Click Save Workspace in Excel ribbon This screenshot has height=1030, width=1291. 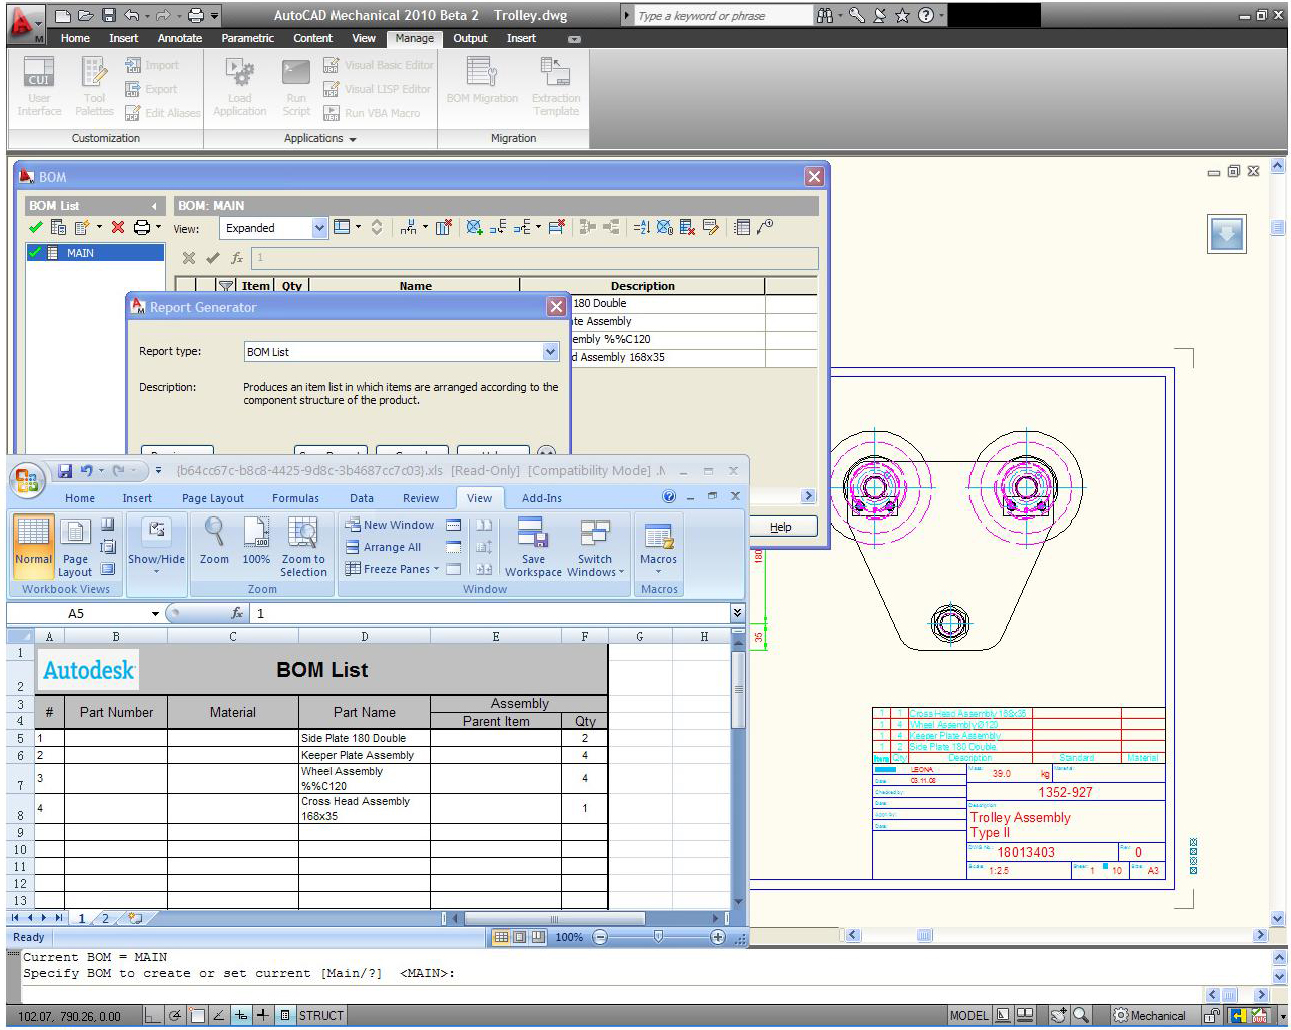point(533,546)
